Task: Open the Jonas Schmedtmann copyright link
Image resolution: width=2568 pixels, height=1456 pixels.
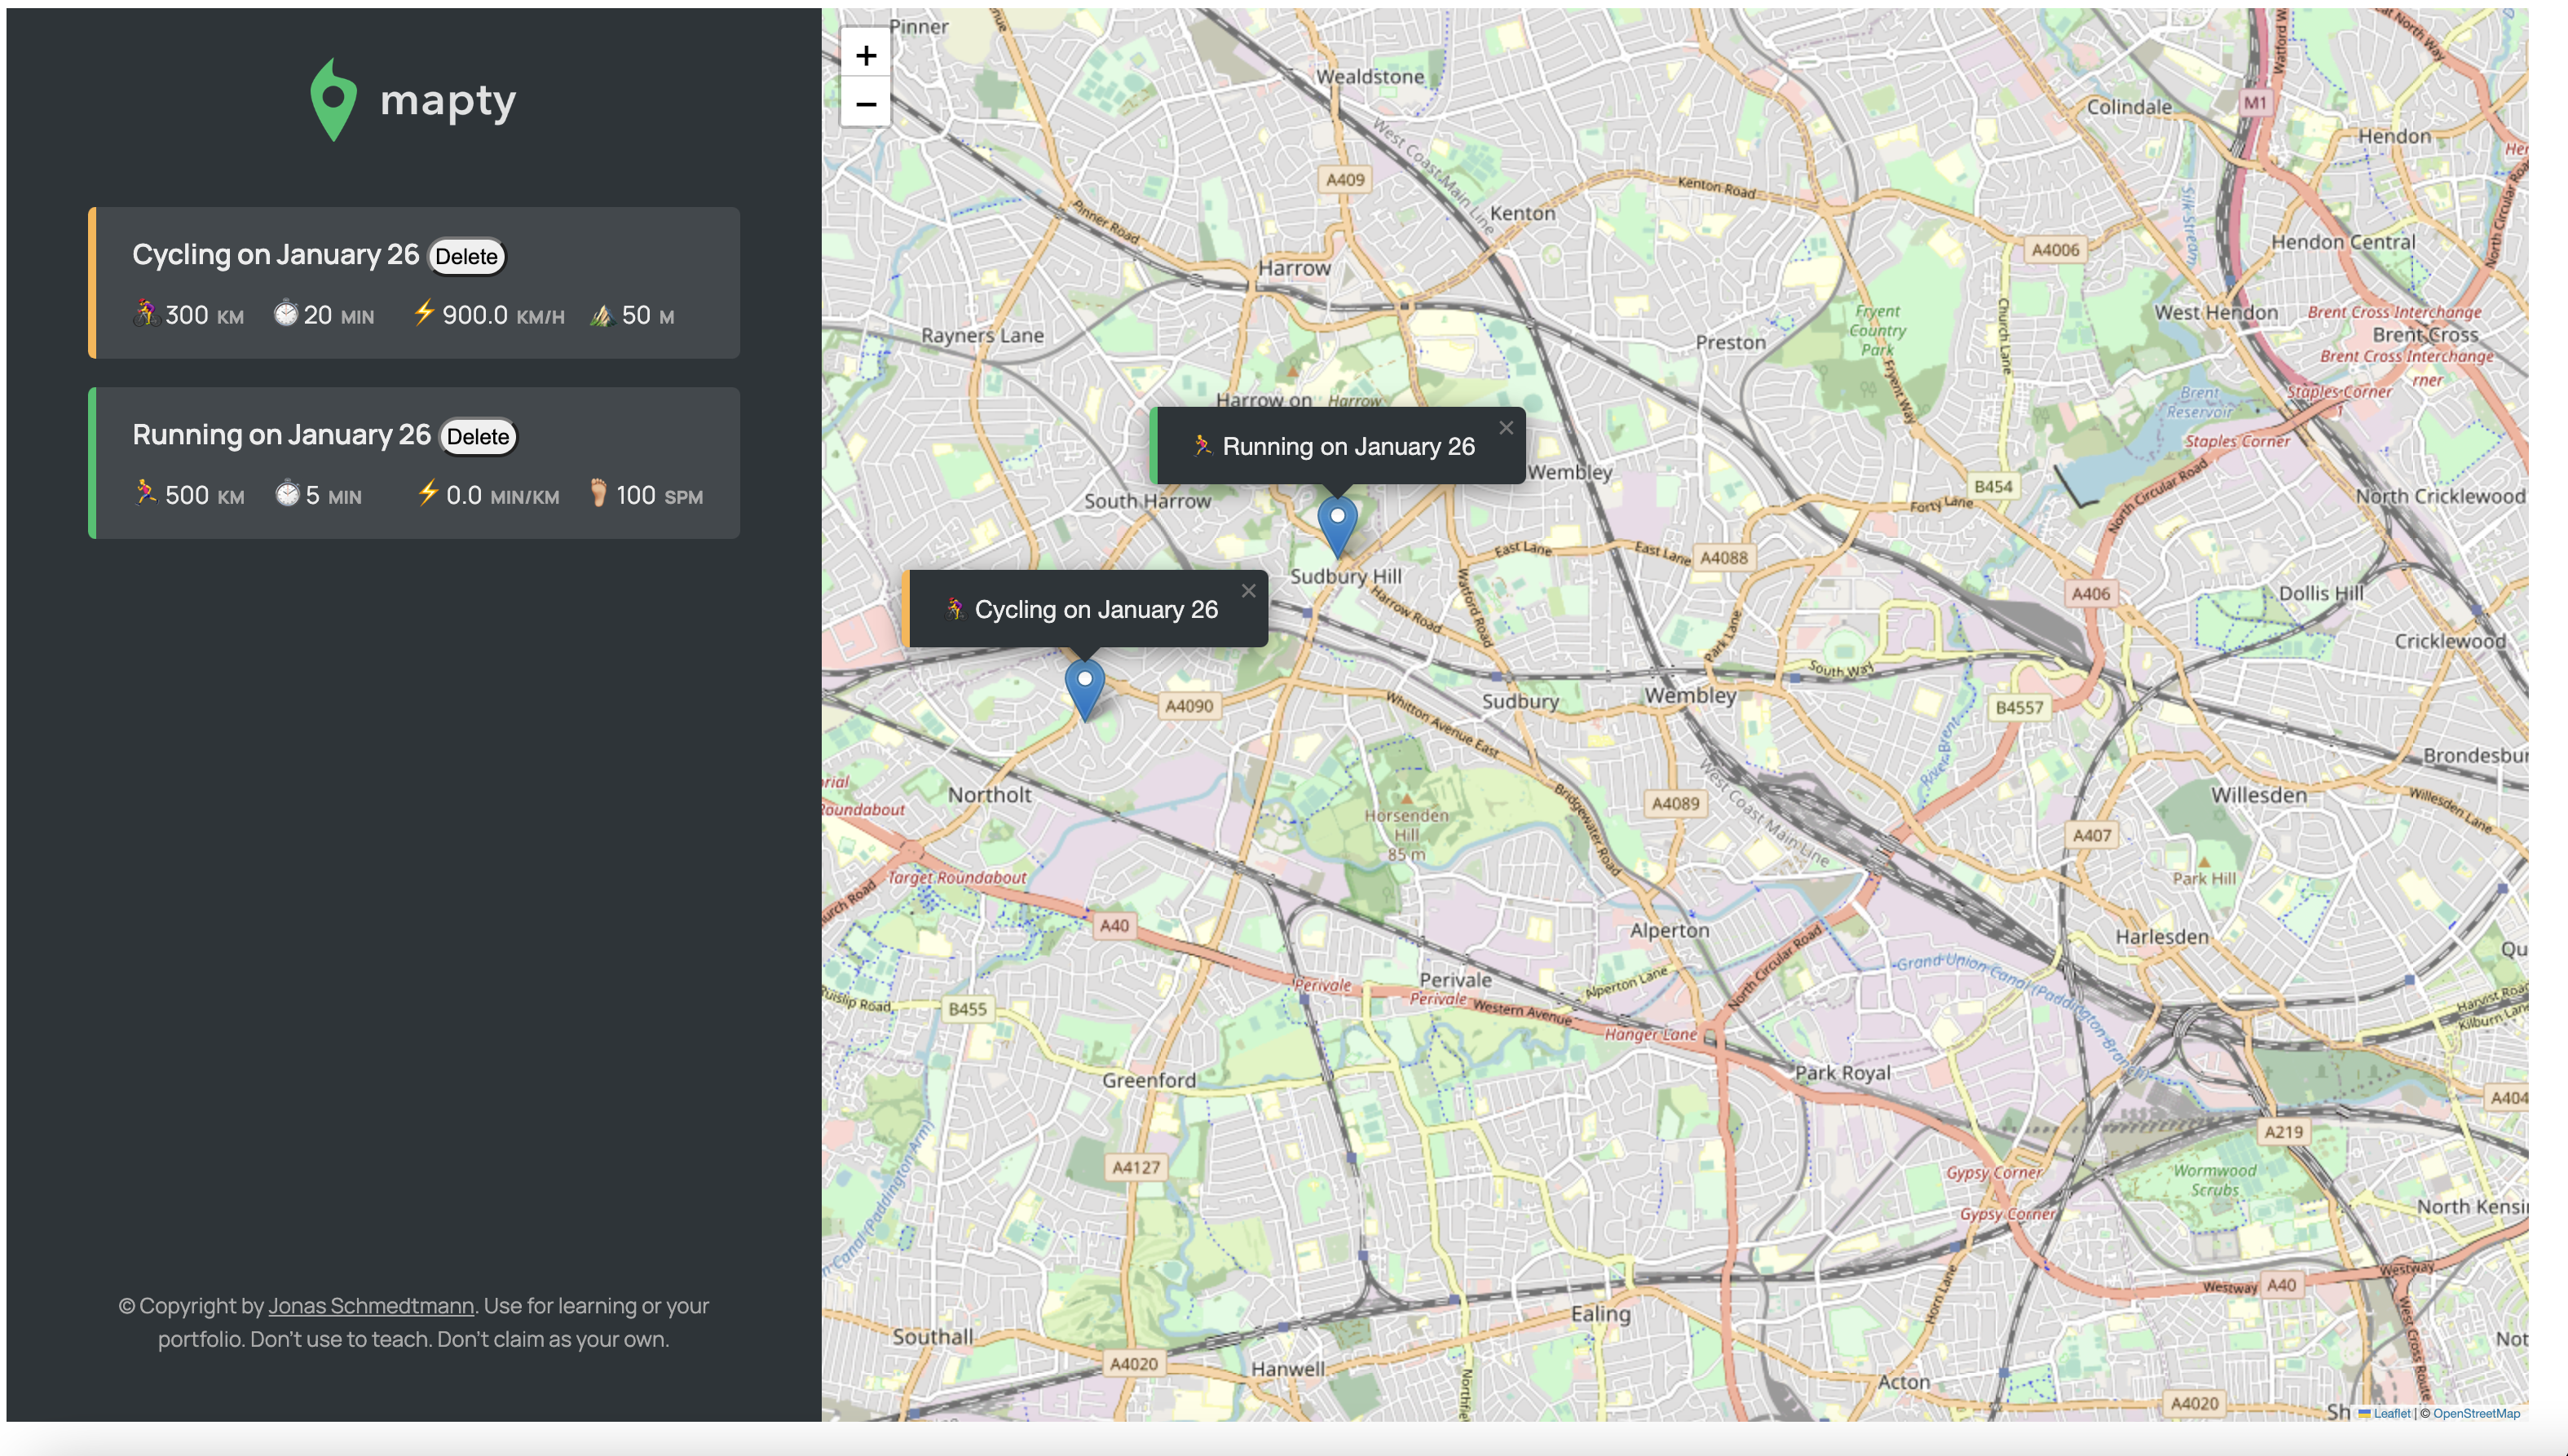Action: (370, 1305)
